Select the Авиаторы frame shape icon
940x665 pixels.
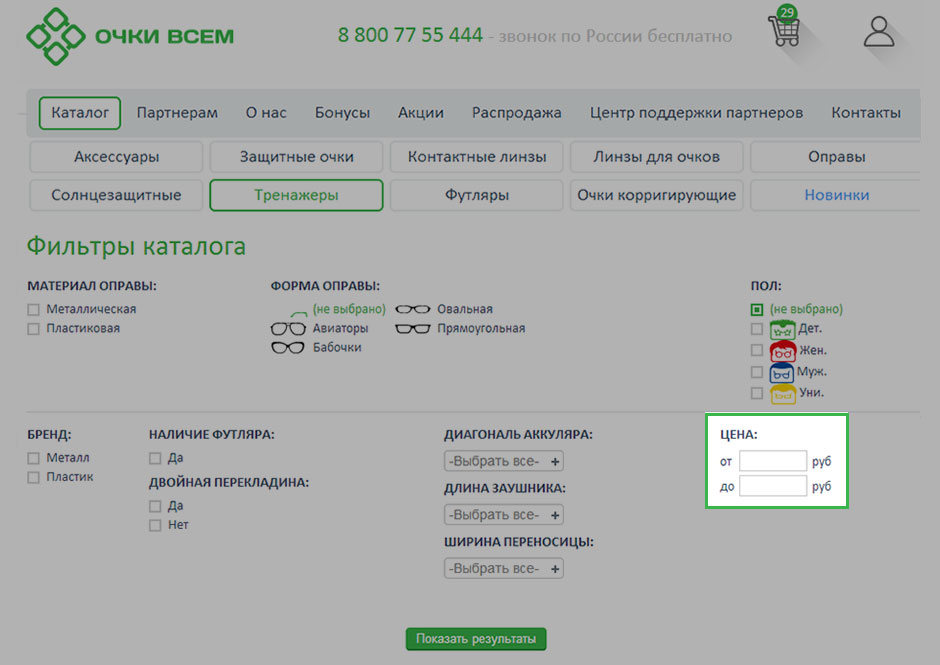tap(288, 328)
